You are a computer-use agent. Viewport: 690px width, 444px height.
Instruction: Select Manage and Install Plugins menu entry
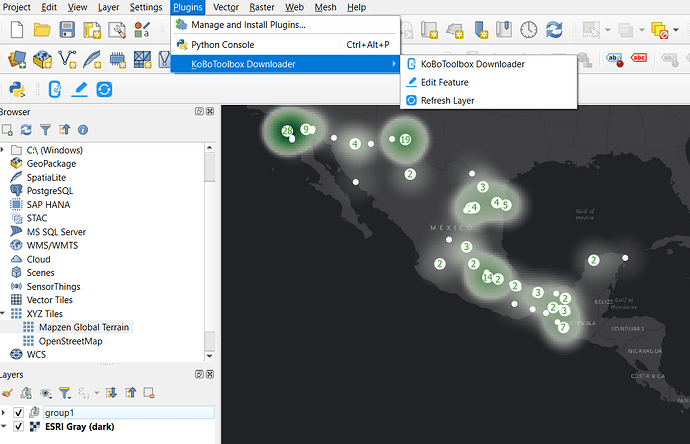tap(285, 25)
